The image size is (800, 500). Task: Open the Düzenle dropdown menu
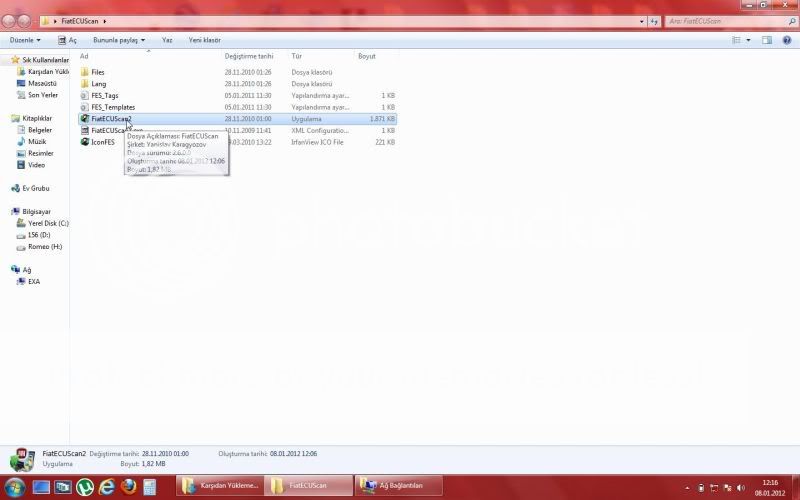click(x=24, y=40)
